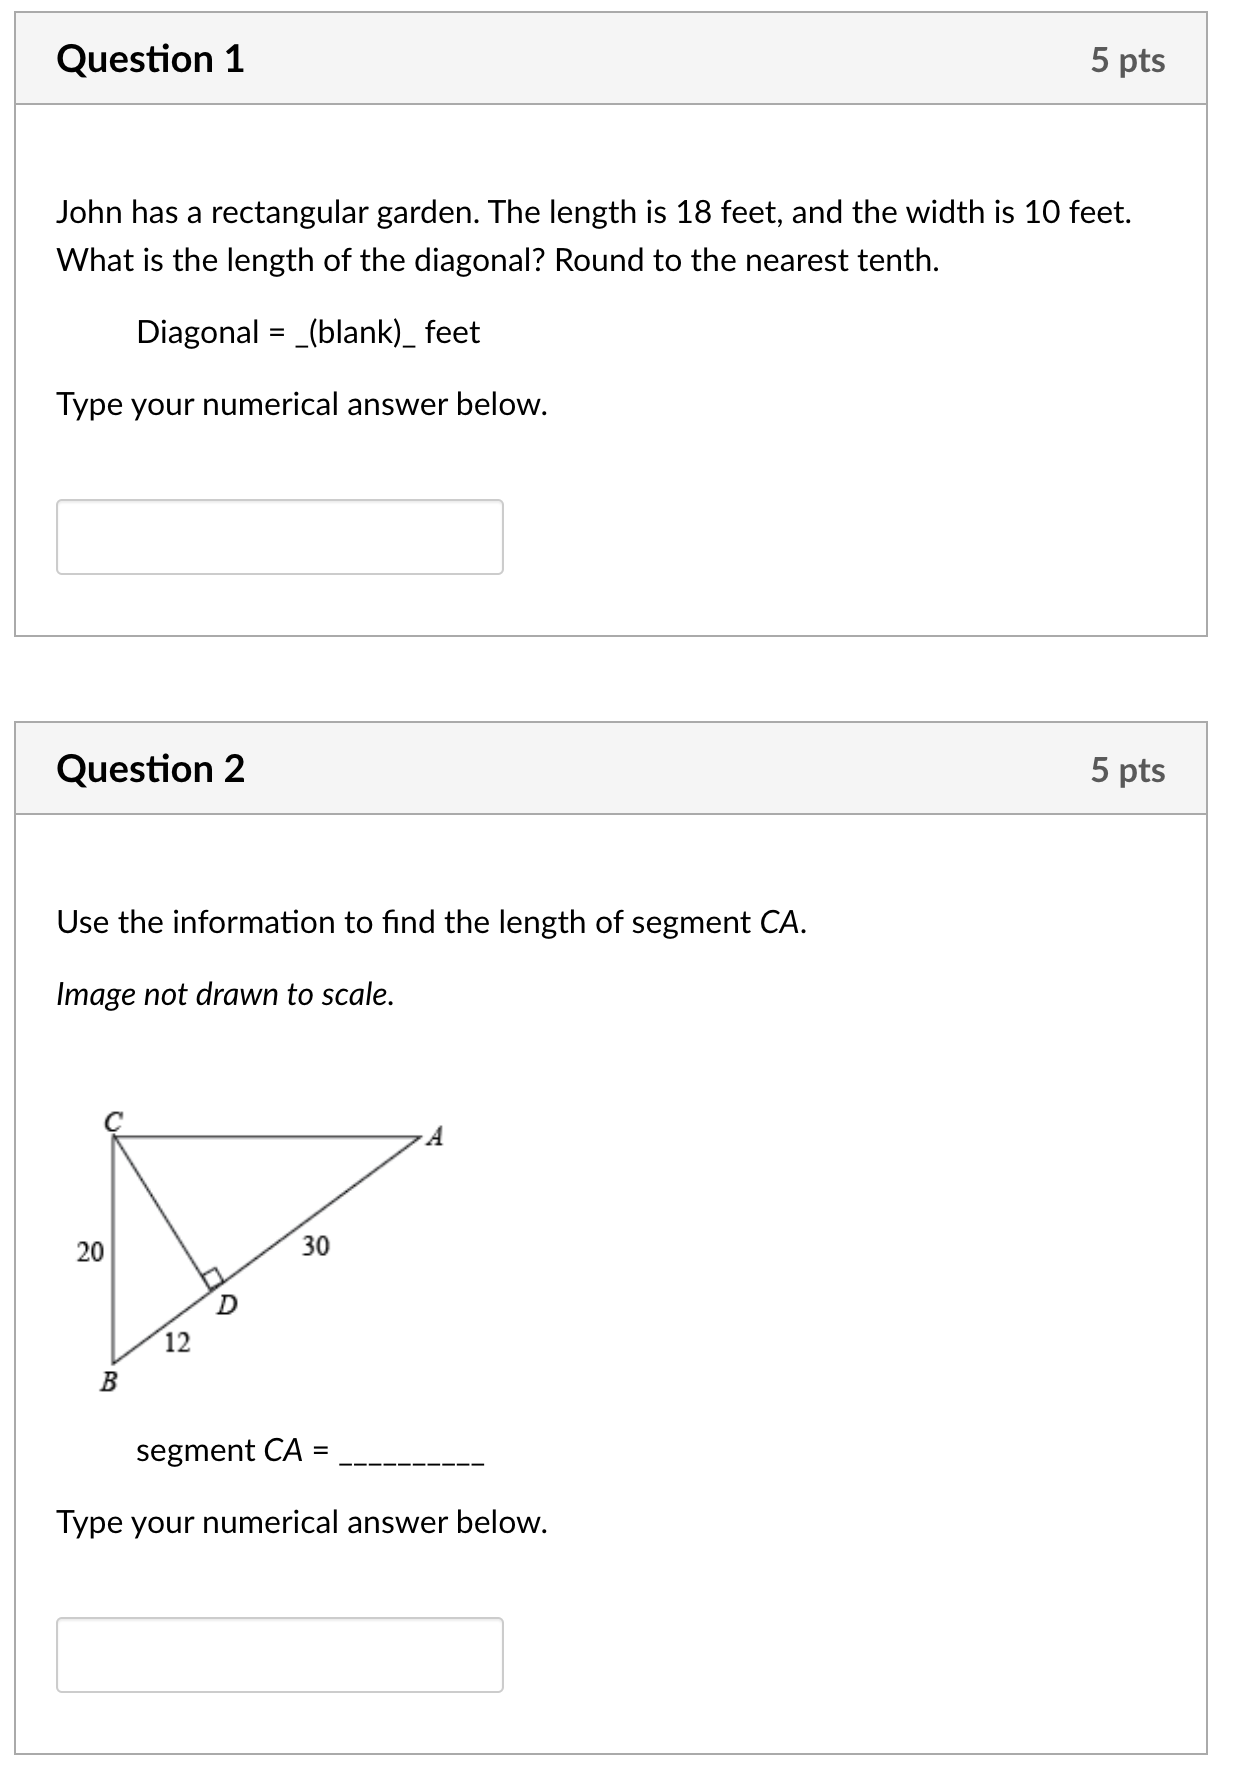The width and height of the screenshot is (1250, 1792).
Task: Click the side length 30 in the diagram
Action: coord(316,1247)
